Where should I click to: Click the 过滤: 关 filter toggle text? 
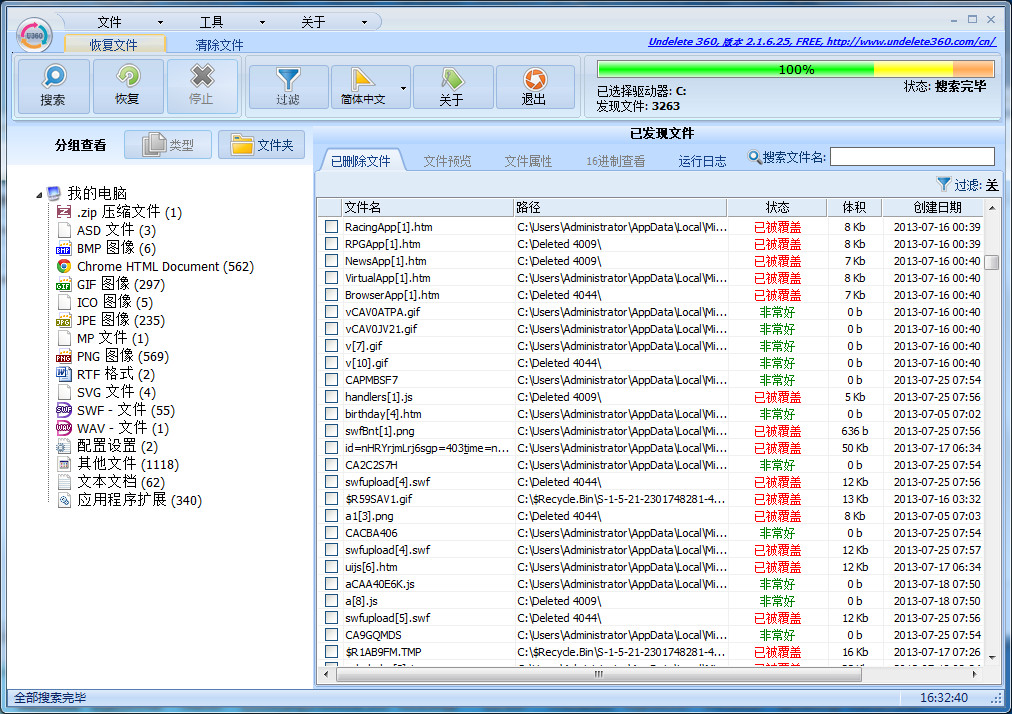click(x=976, y=185)
